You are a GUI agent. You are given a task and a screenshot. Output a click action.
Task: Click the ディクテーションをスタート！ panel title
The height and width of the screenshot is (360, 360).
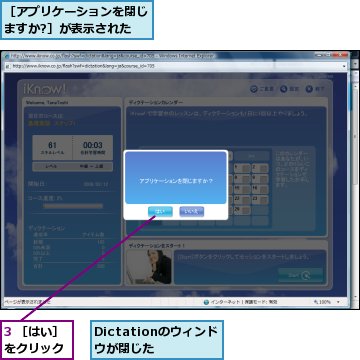(157, 245)
